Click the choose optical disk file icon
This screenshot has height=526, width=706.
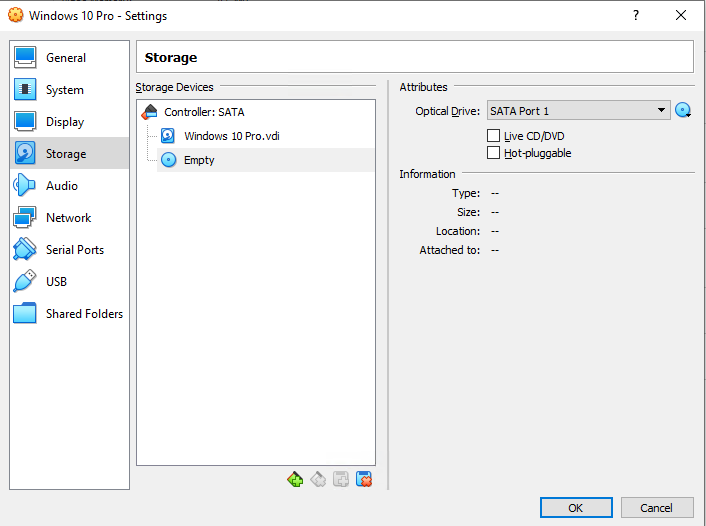[683, 110]
